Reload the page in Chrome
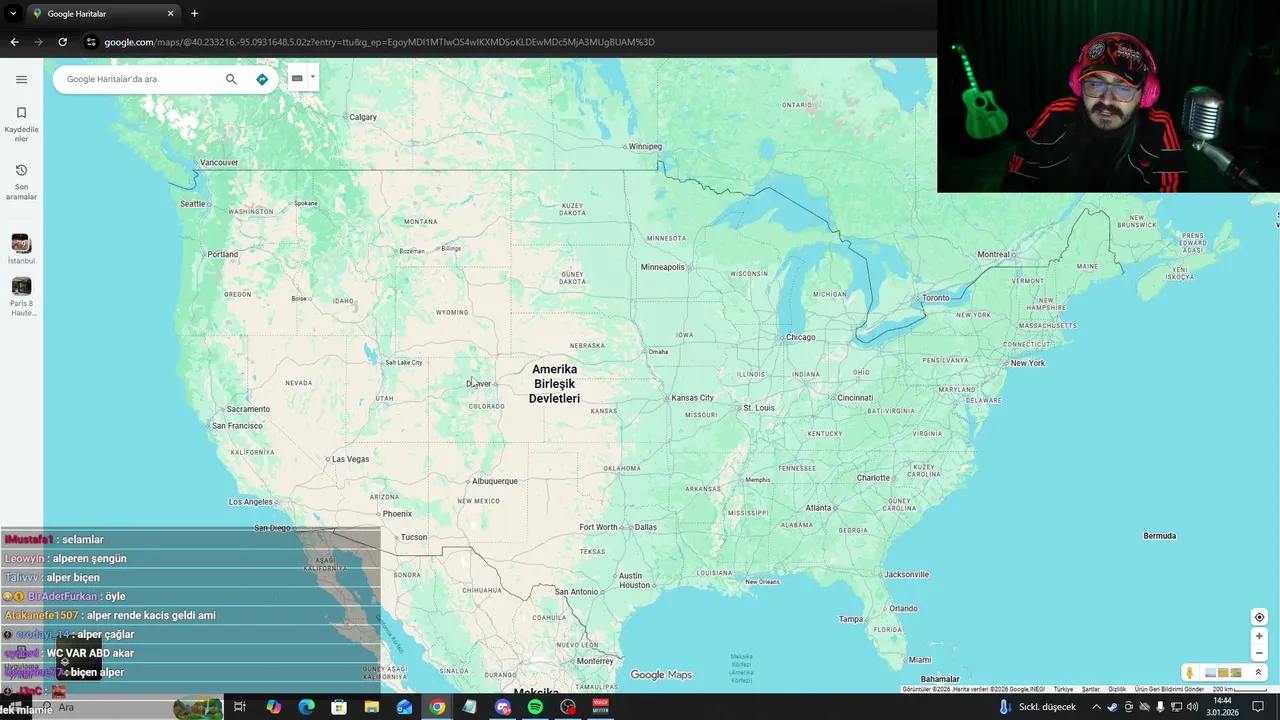This screenshot has height=720, width=1280. (62, 42)
